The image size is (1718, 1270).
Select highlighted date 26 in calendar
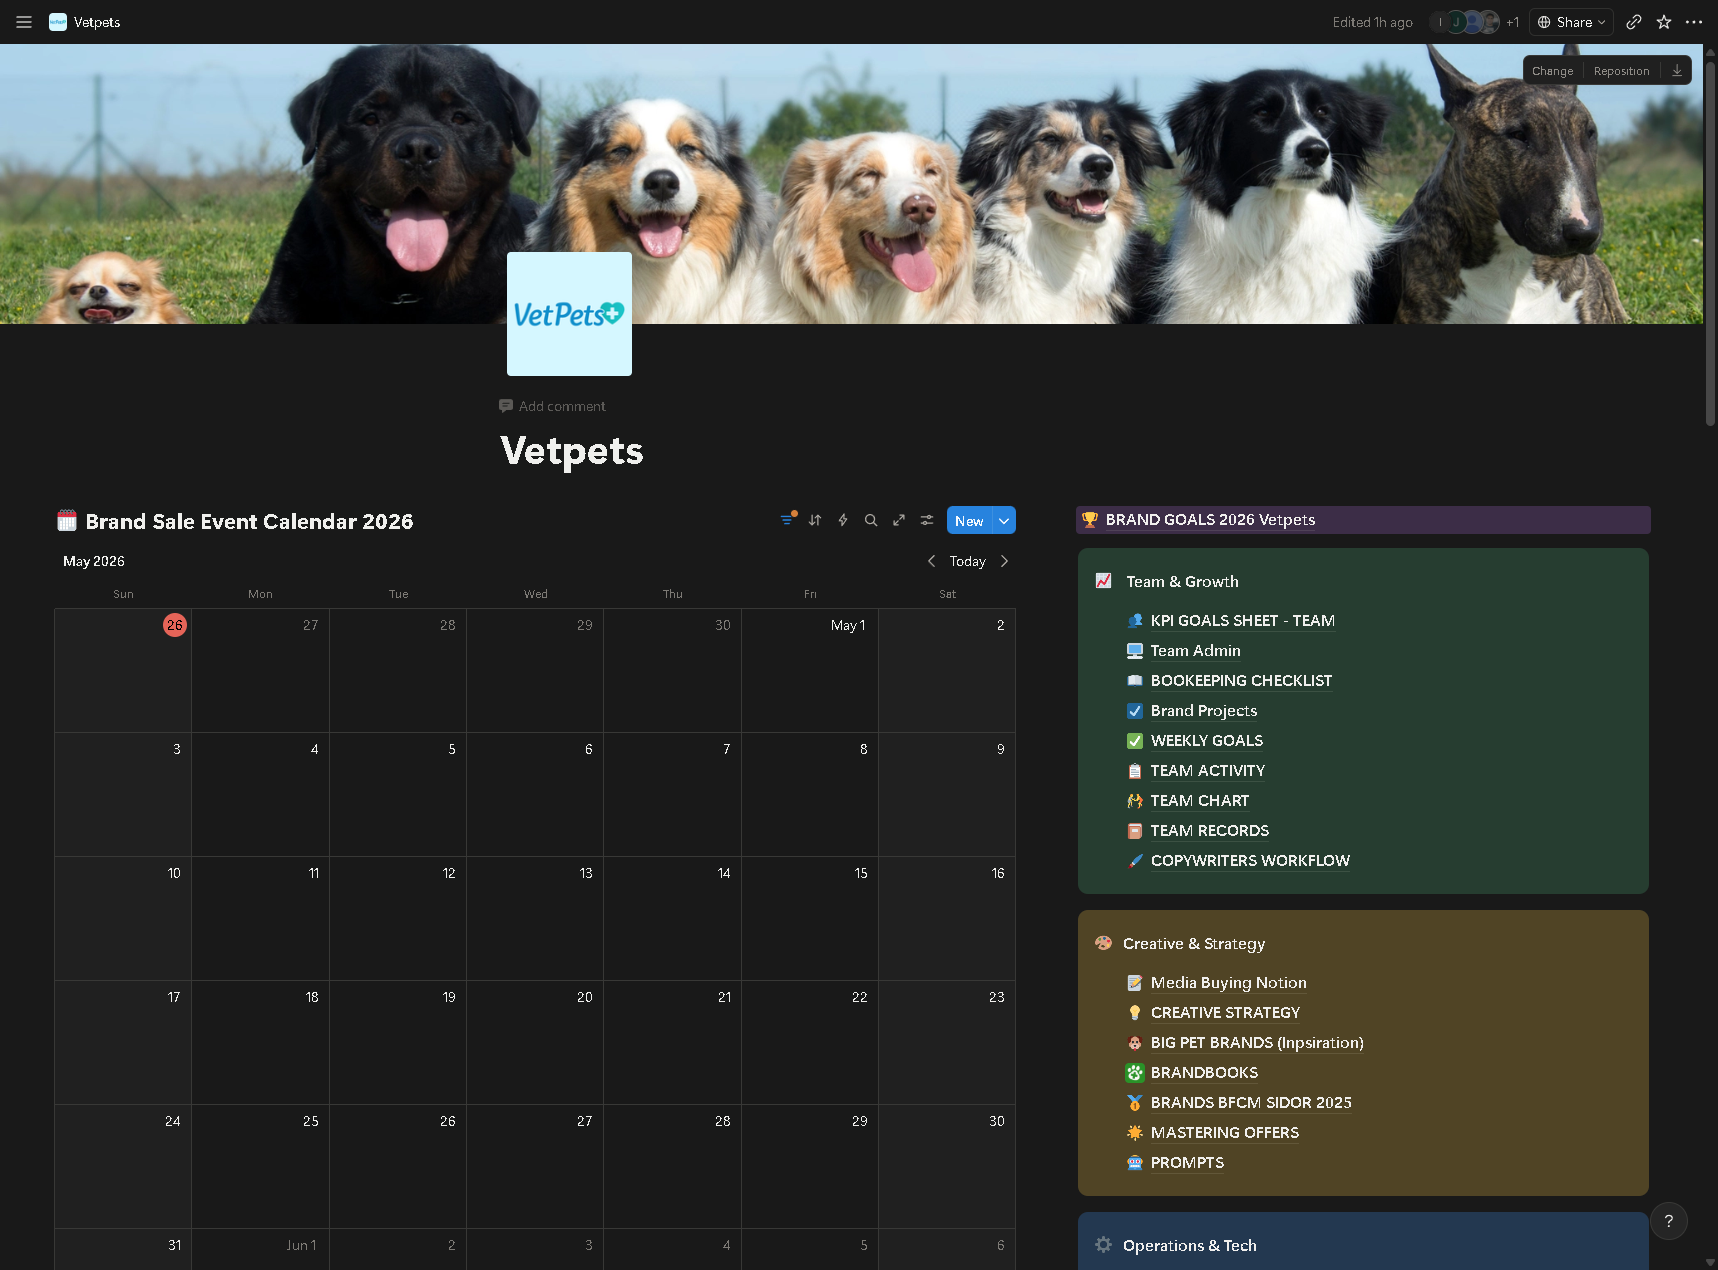(x=175, y=625)
